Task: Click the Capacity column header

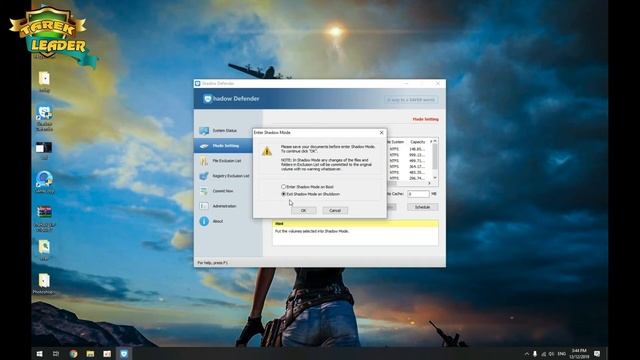Action: pyautogui.click(x=418, y=142)
